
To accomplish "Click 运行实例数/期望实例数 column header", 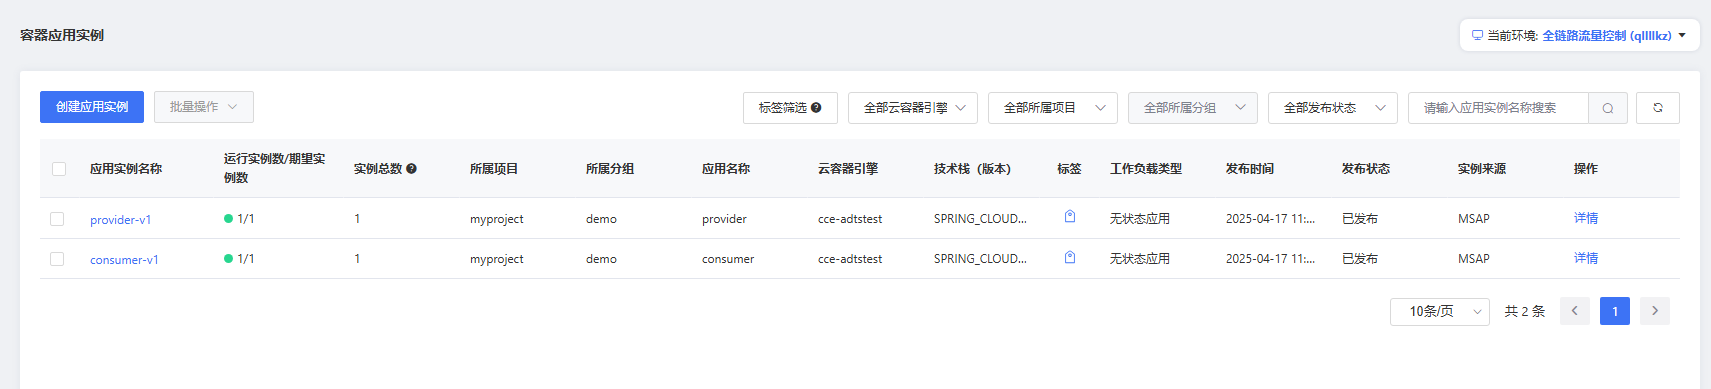I will point(274,168).
